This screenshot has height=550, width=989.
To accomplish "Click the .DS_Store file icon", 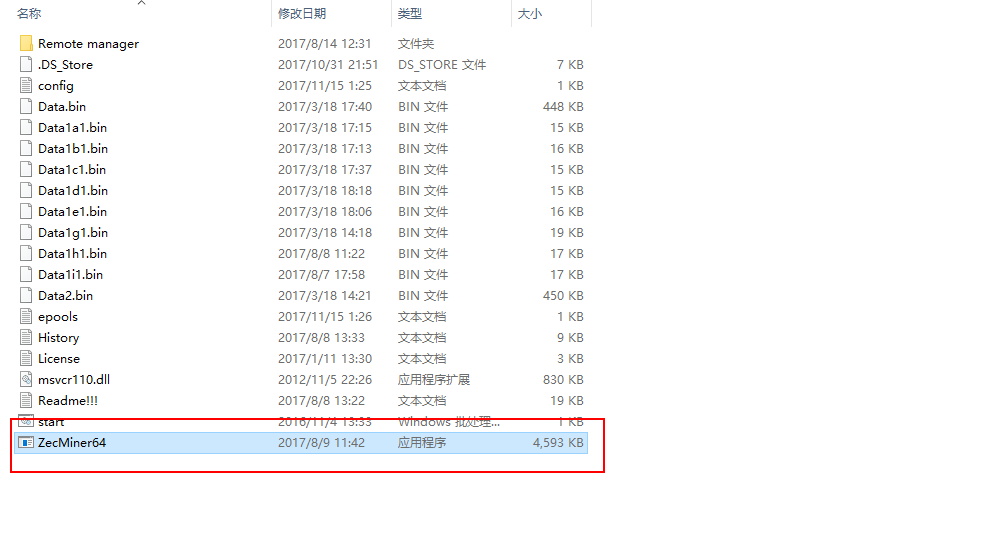I will [26, 65].
